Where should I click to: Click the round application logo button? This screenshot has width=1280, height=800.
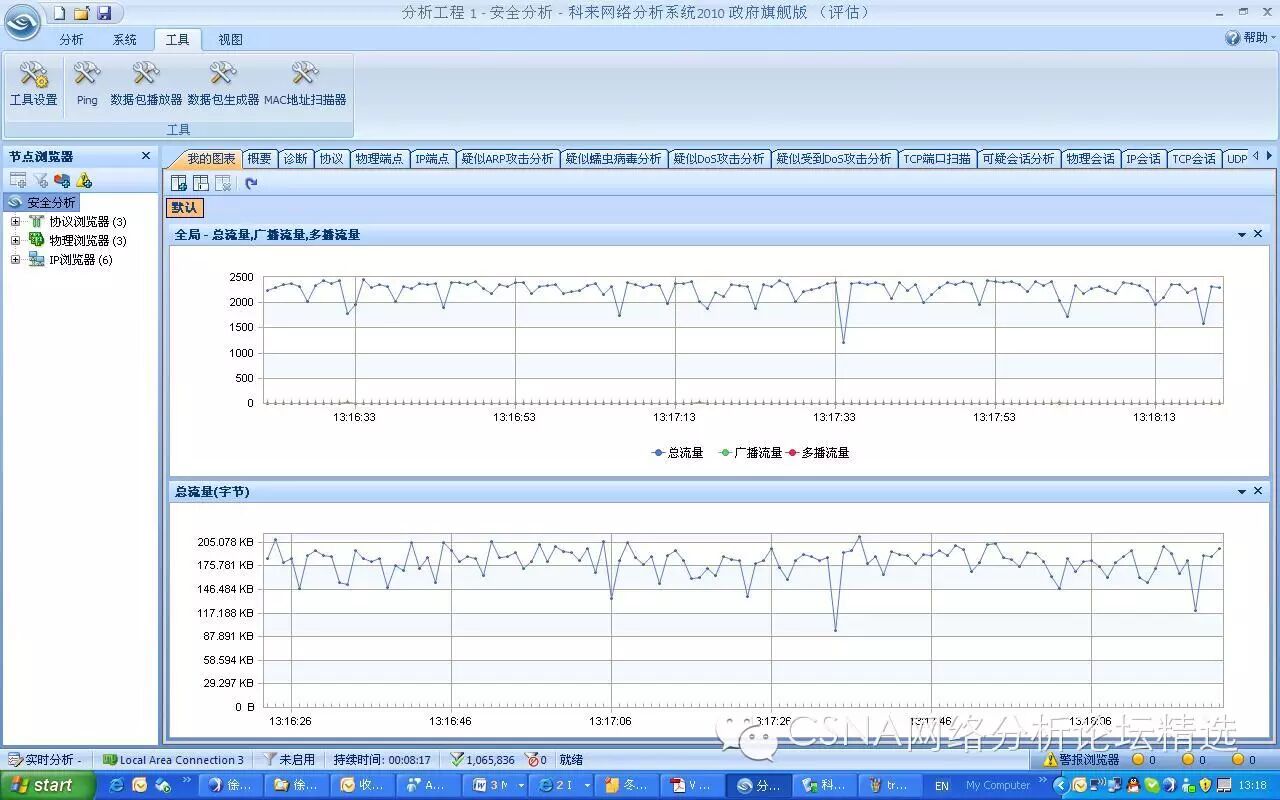pyautogui.click(x=22, y=22)
